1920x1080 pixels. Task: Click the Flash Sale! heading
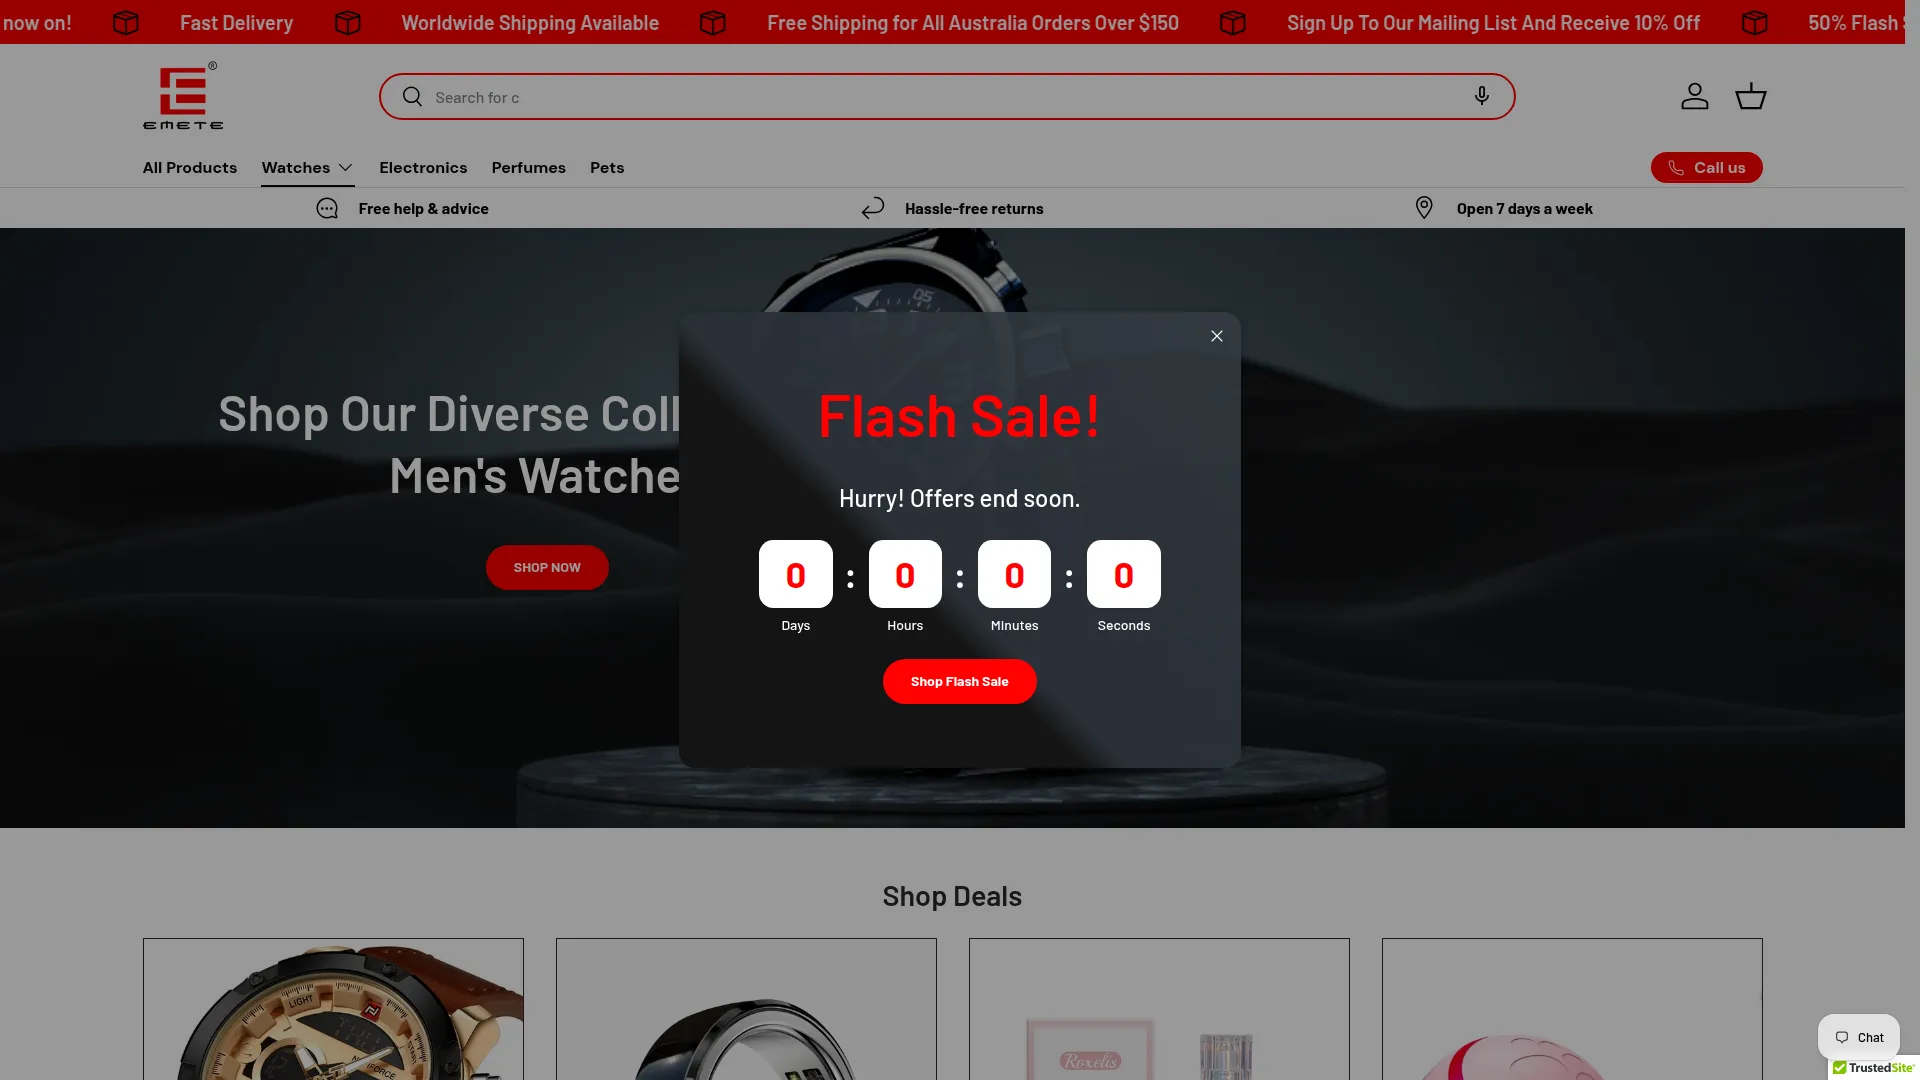click(x=959, y=415)
